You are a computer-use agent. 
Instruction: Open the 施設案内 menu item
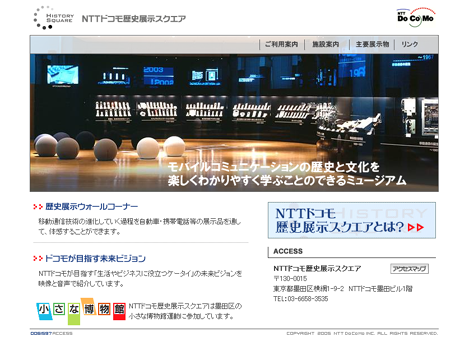[x=326, y=44]
